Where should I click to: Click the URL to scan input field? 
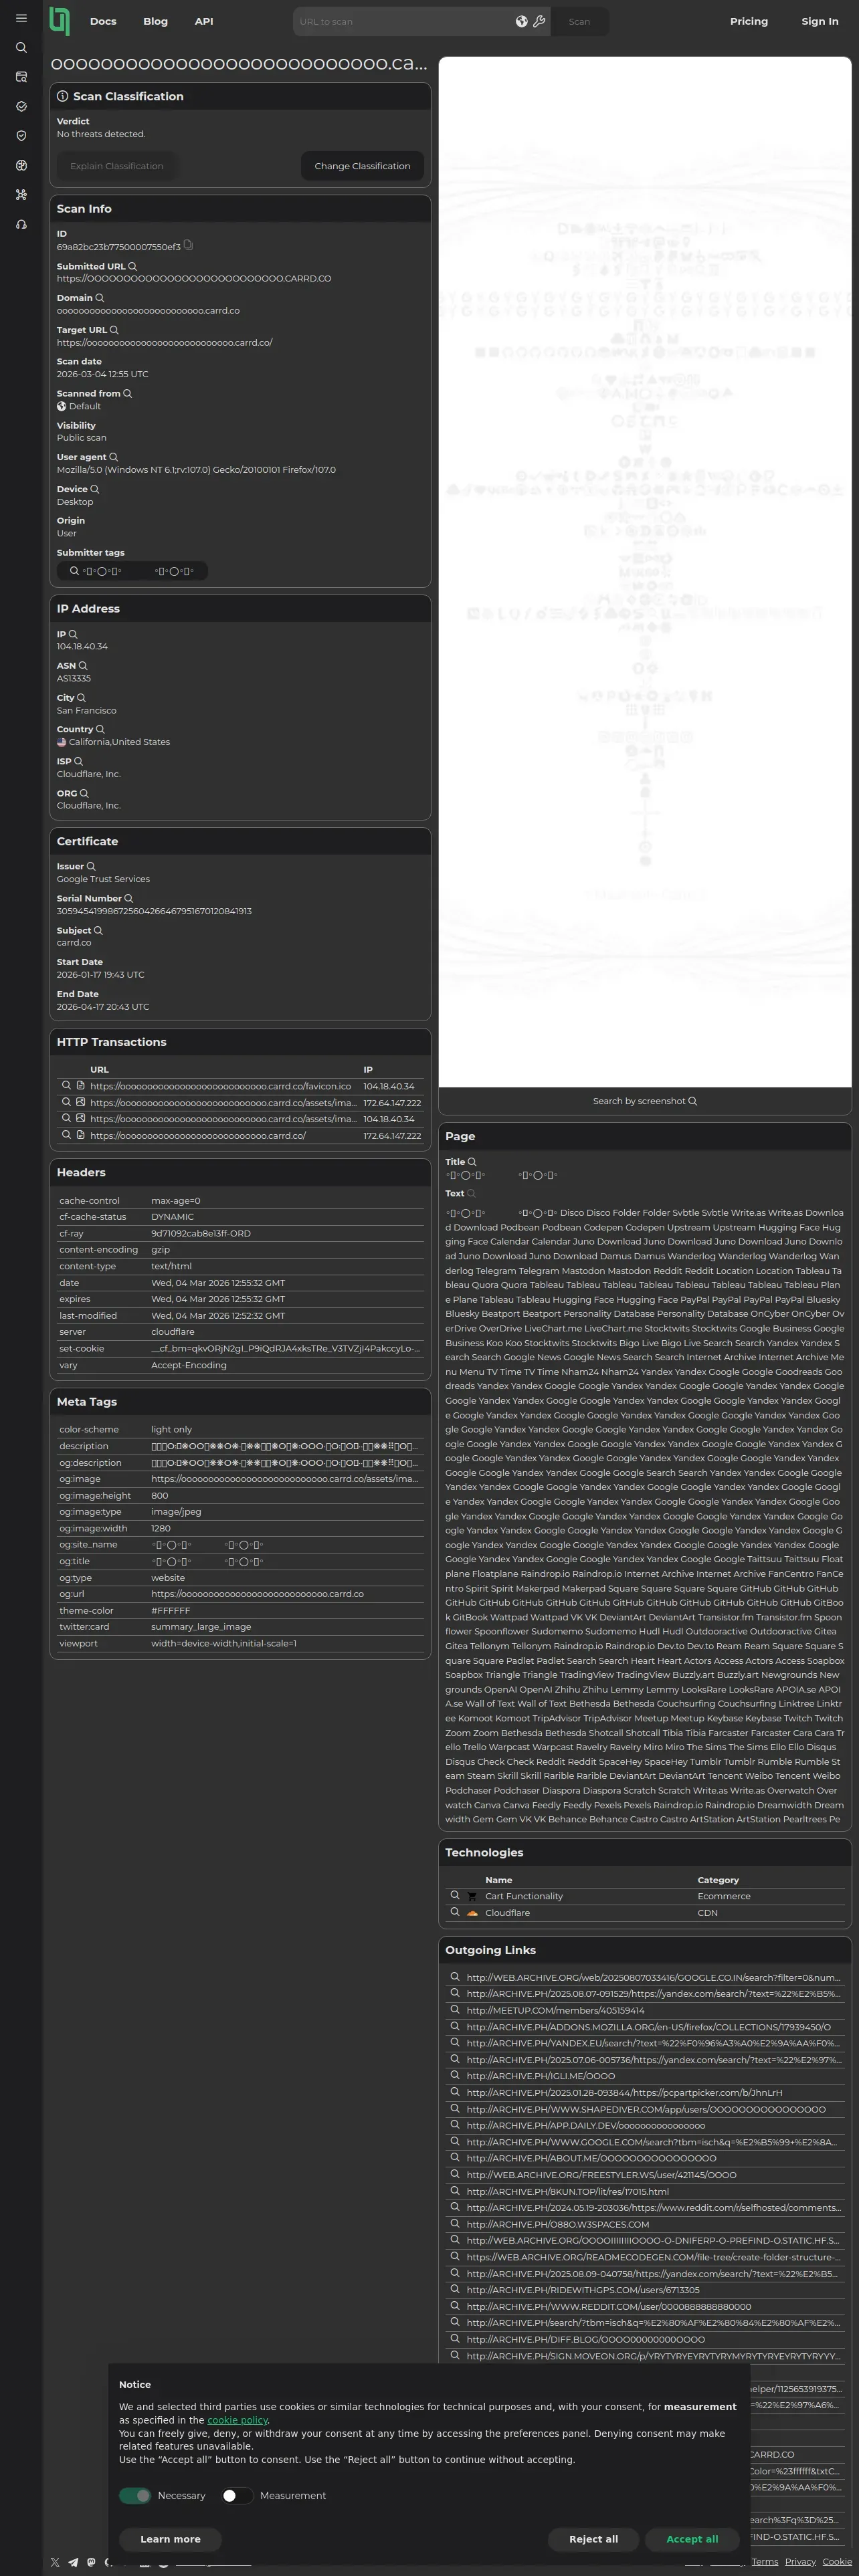(404, 21)
